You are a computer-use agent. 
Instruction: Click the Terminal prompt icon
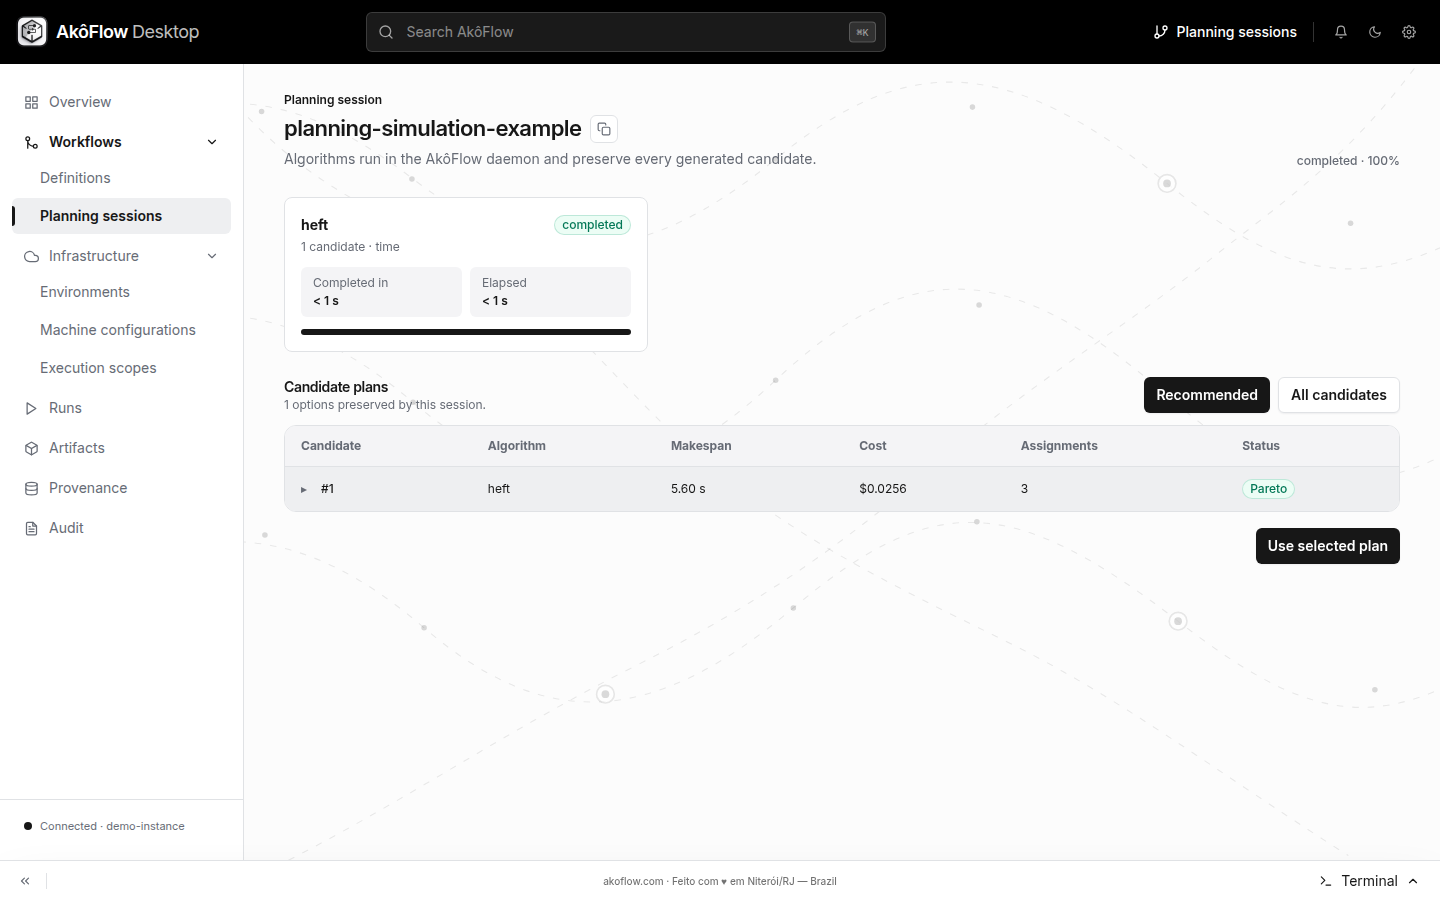1326,881
